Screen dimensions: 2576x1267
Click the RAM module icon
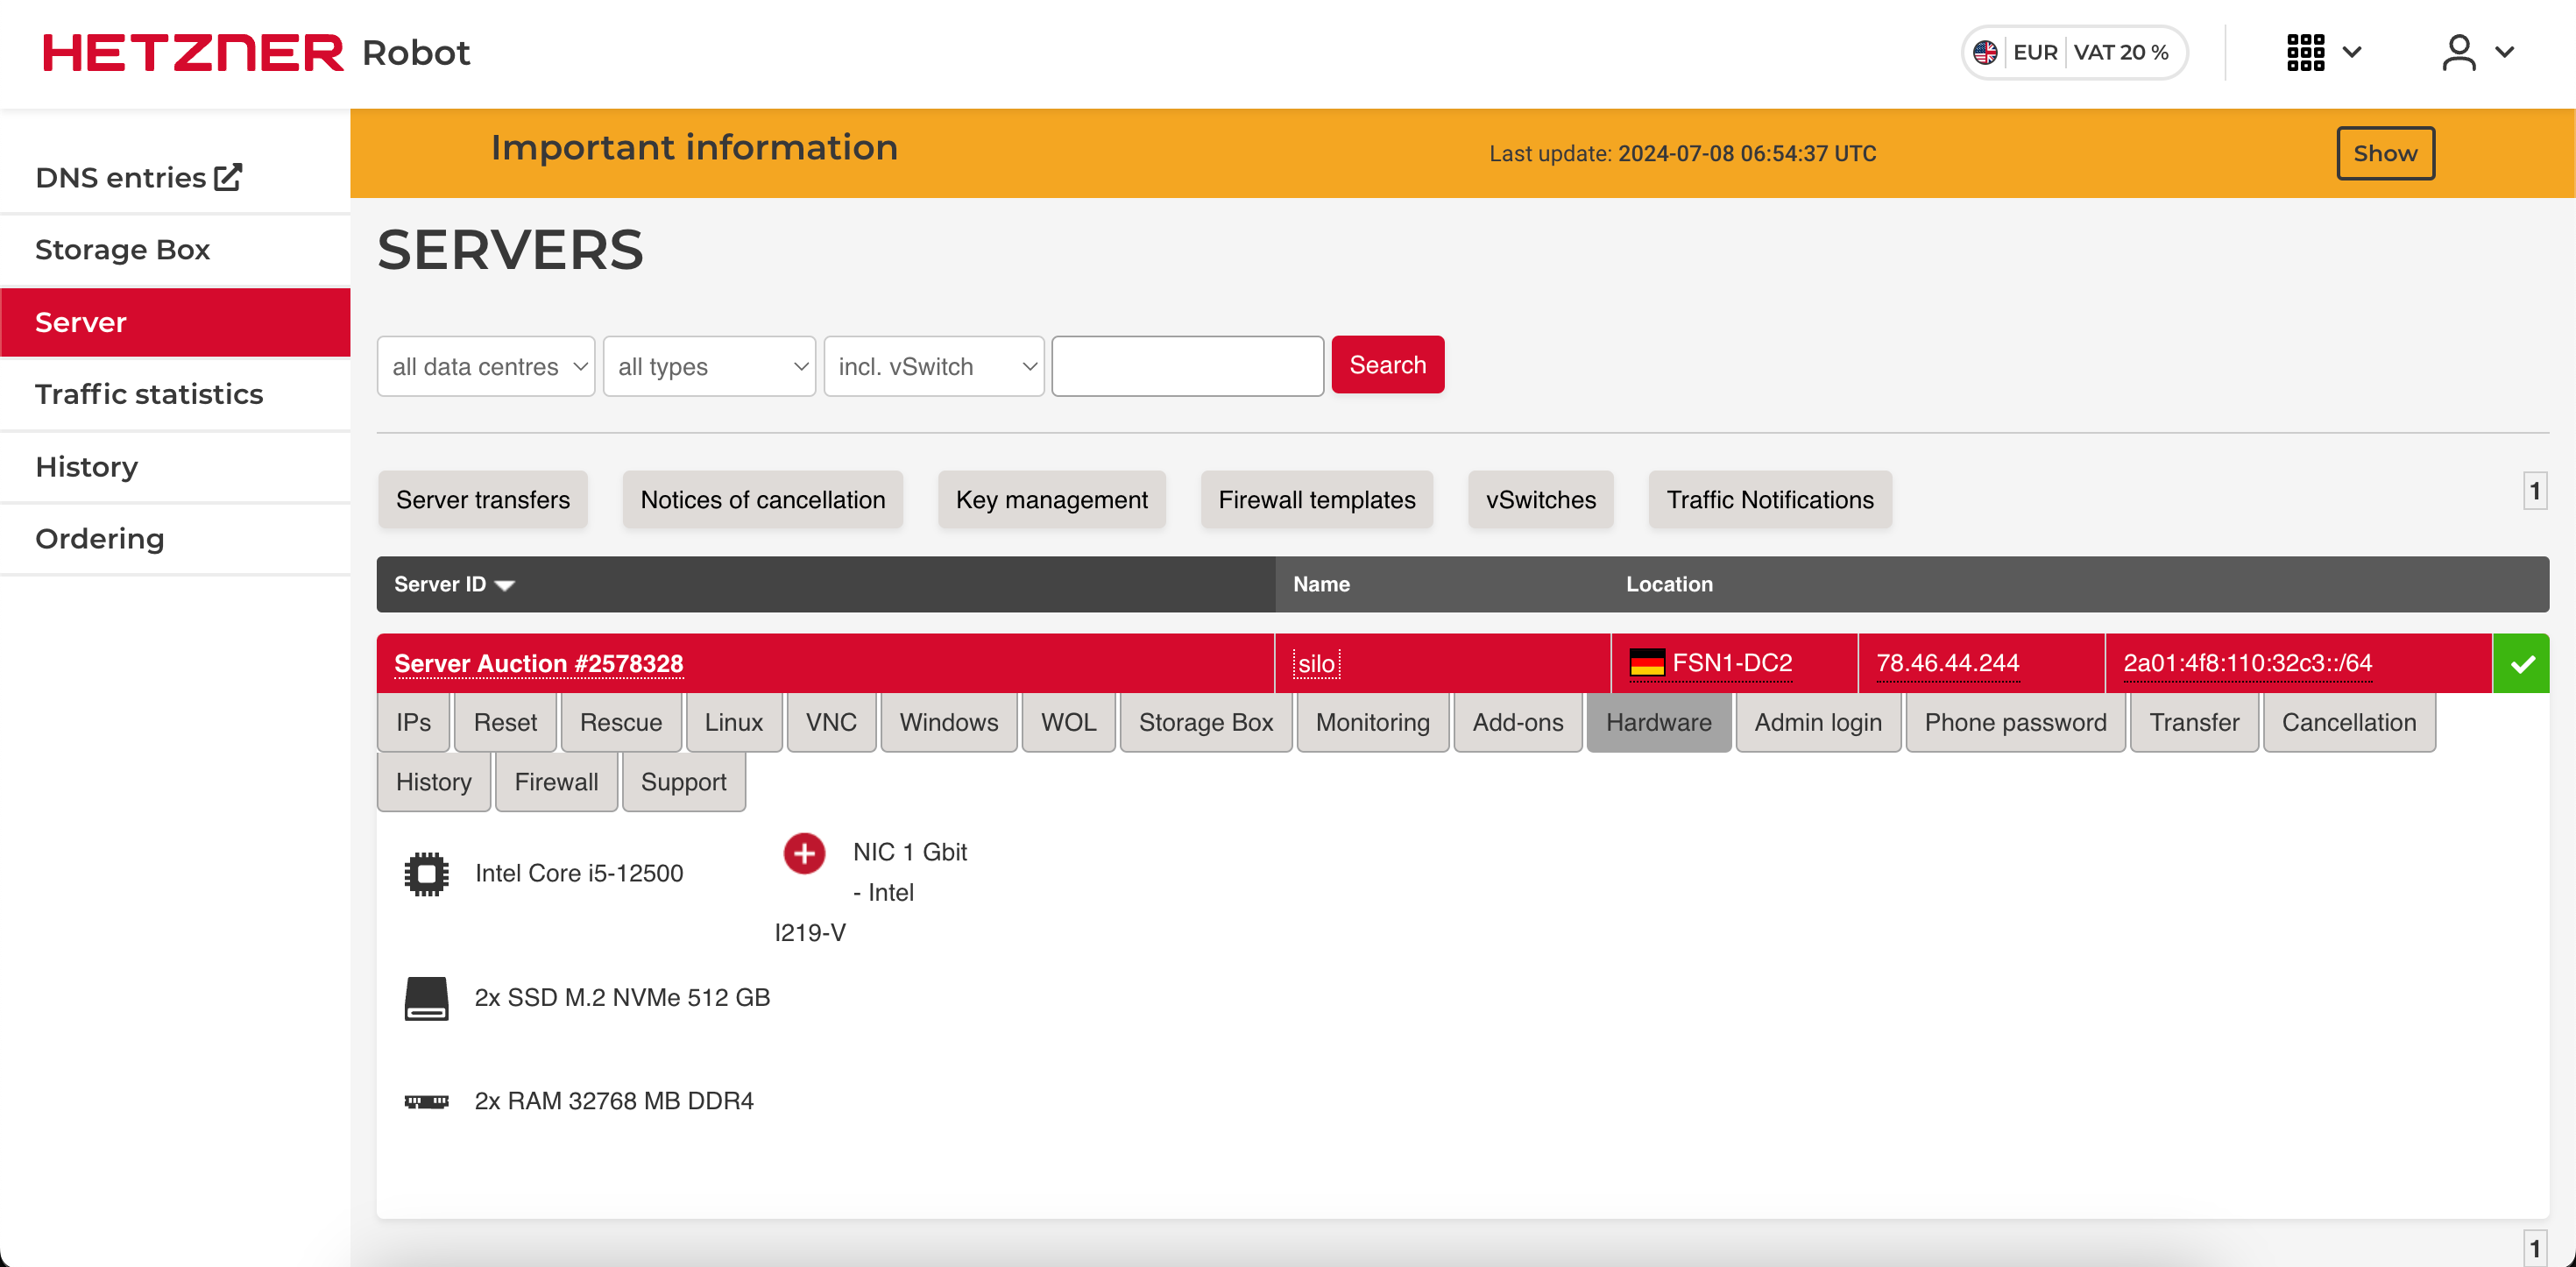[x=427, y=1100]
